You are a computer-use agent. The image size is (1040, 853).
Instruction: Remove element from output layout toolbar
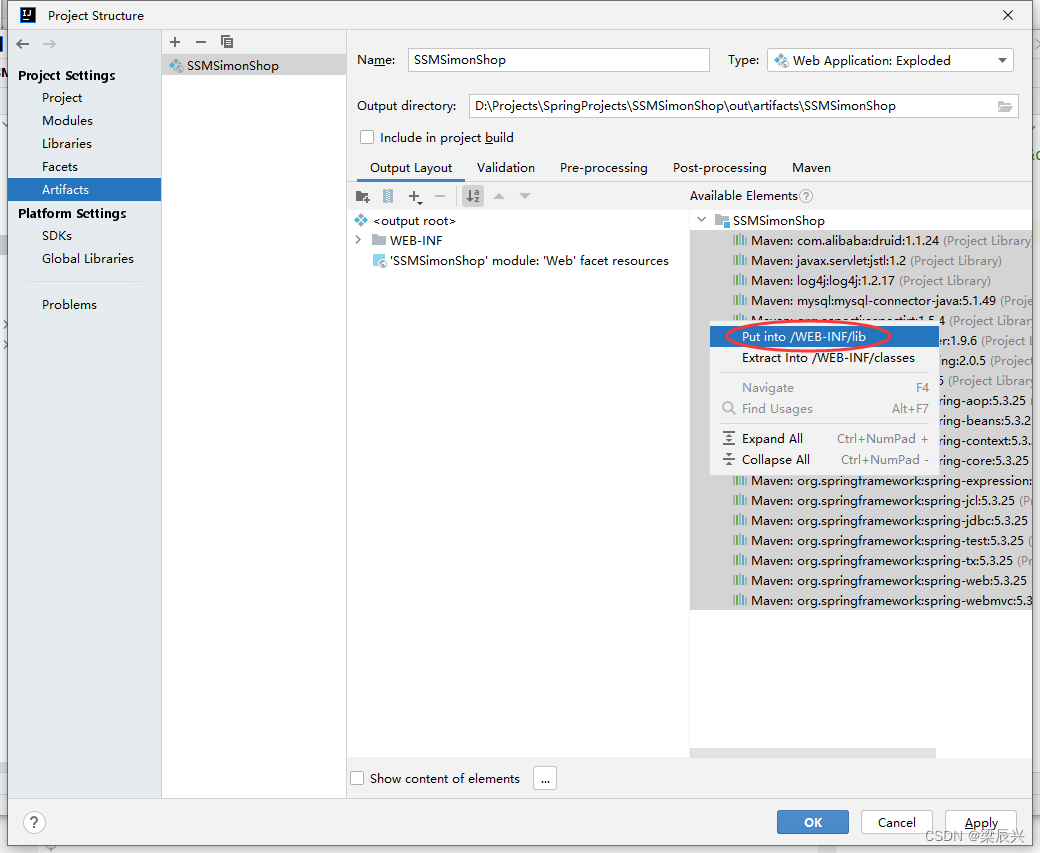(x=440, y=196)
